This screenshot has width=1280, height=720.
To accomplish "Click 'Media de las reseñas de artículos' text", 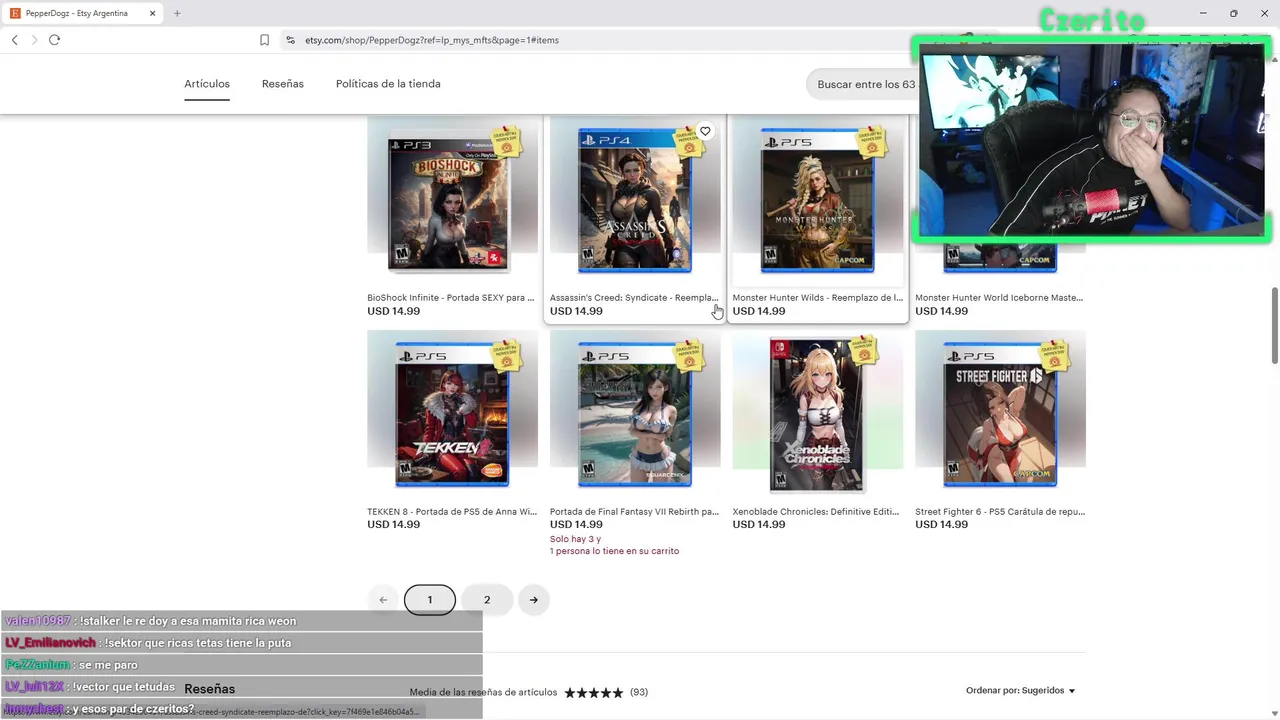I will click(483, 692).
